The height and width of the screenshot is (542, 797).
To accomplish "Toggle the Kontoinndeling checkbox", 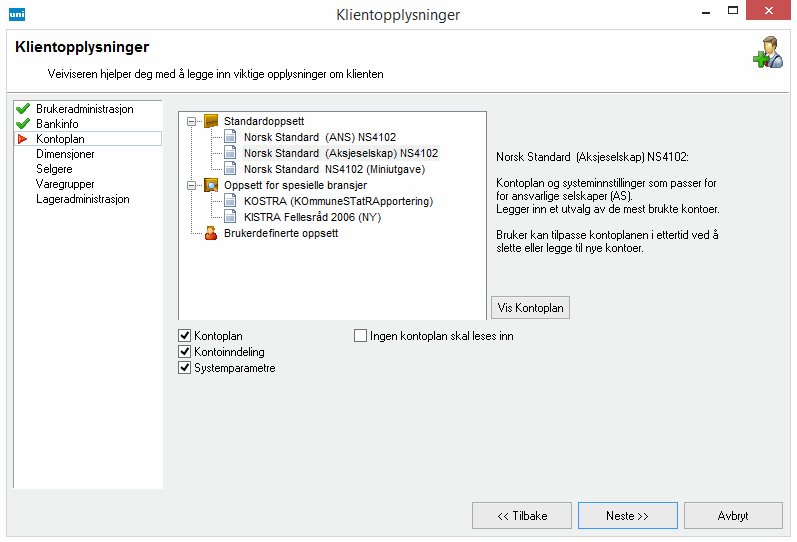I will (x=184, y=352).
